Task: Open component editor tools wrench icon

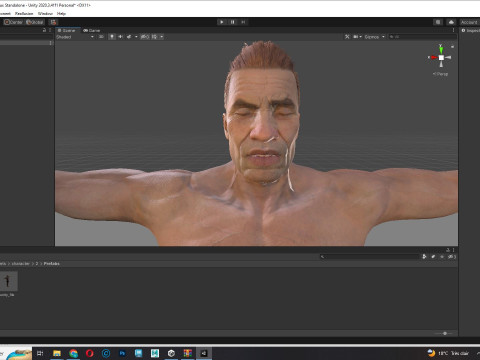Action: [x=347, y=37]
